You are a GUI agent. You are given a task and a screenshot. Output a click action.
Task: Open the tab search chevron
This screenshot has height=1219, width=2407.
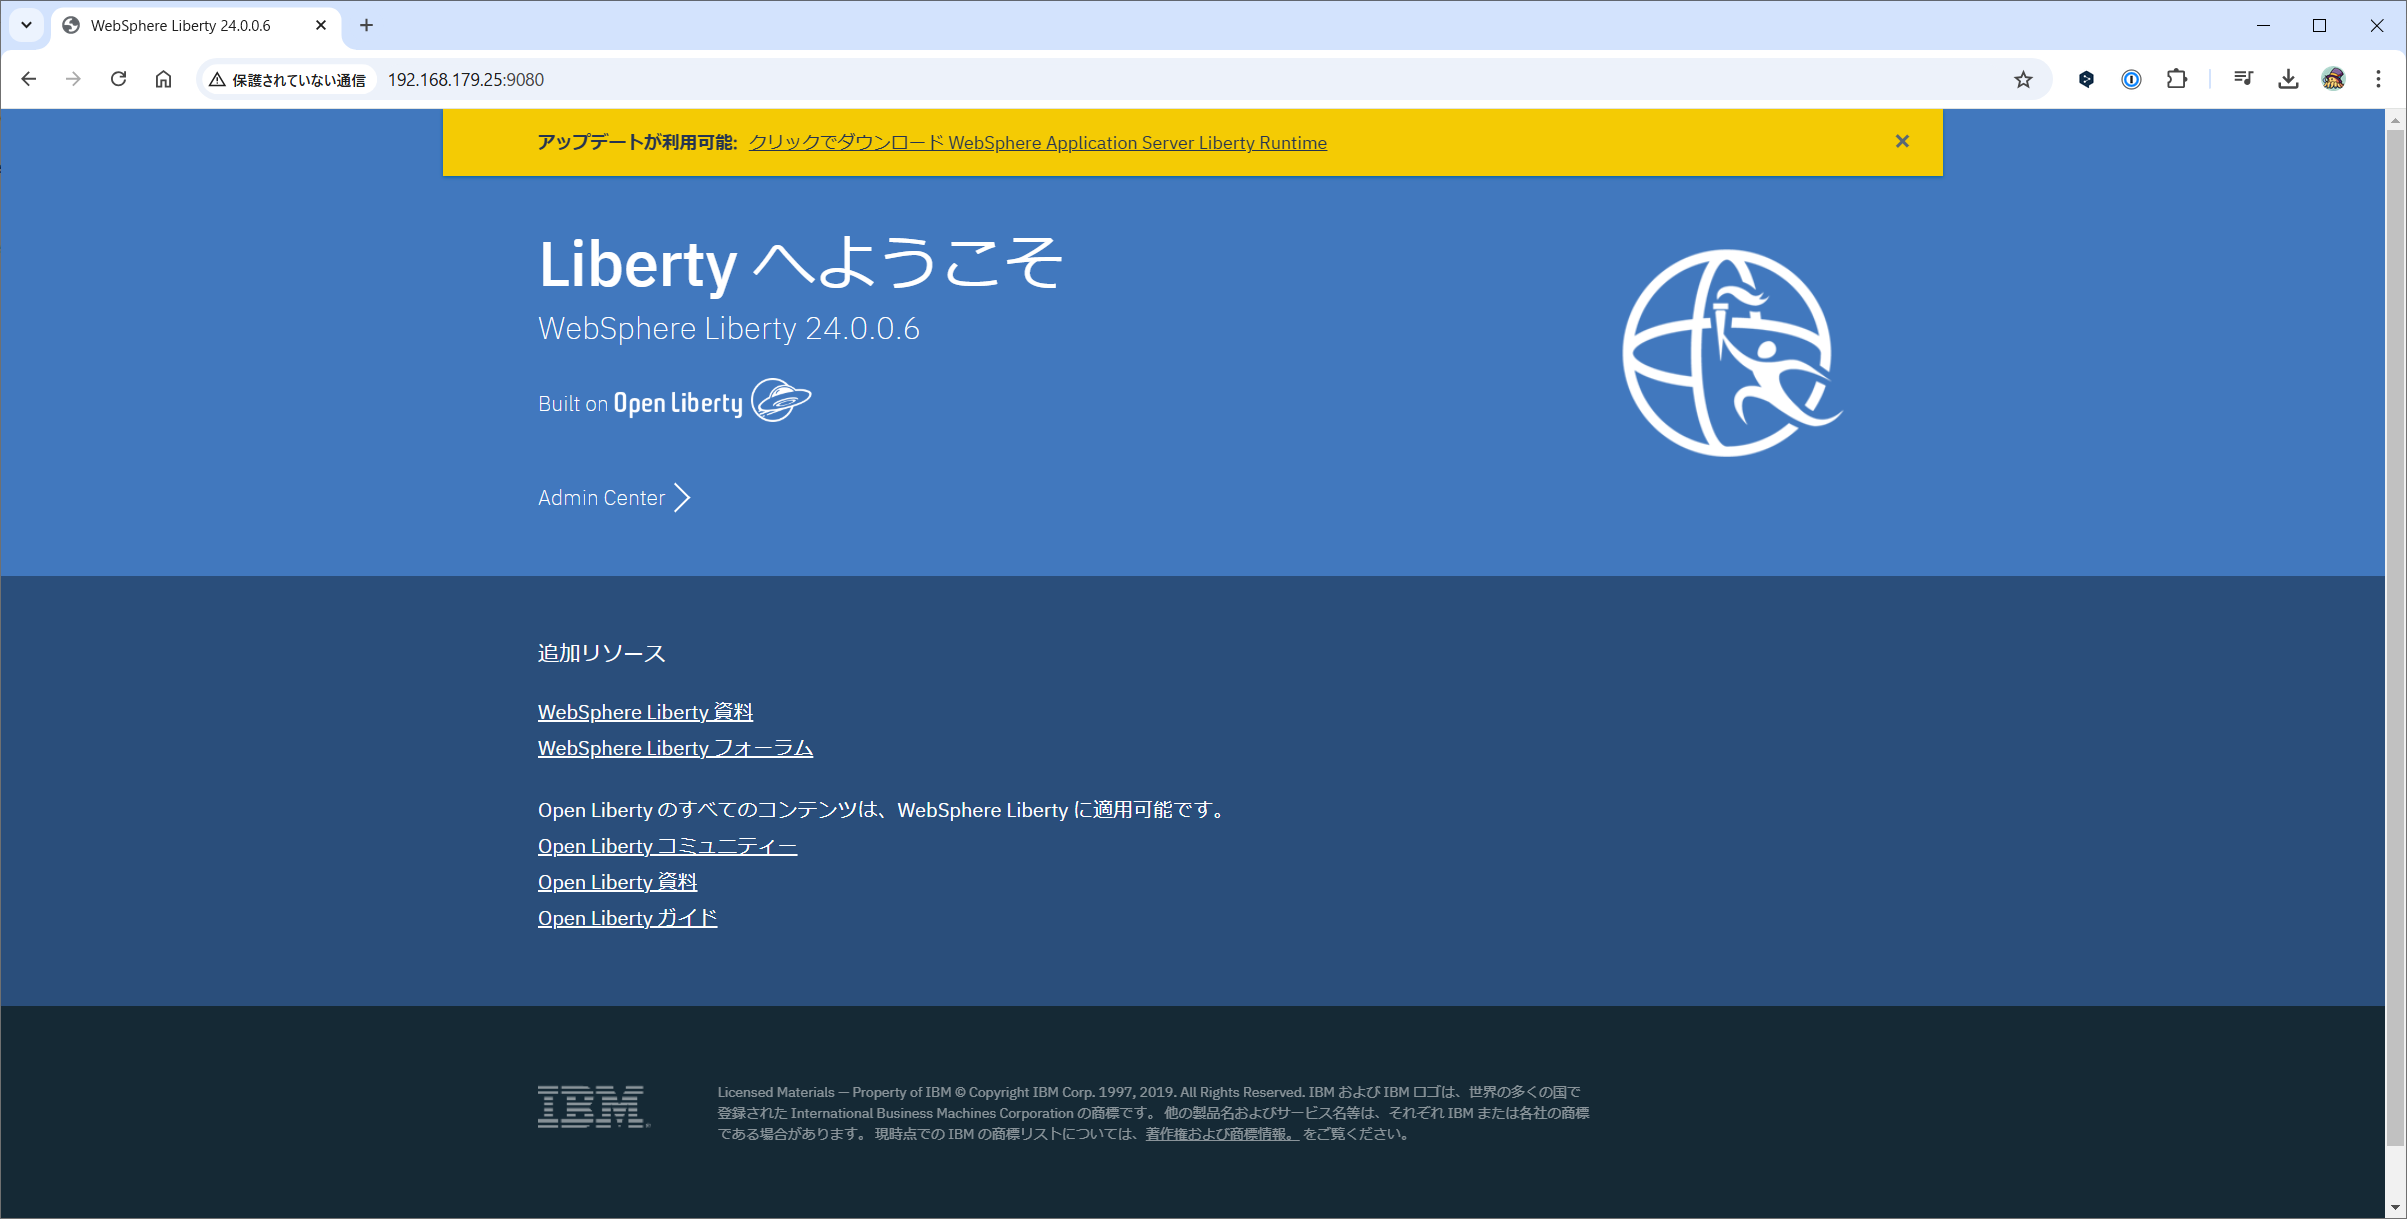pos(25,25)
